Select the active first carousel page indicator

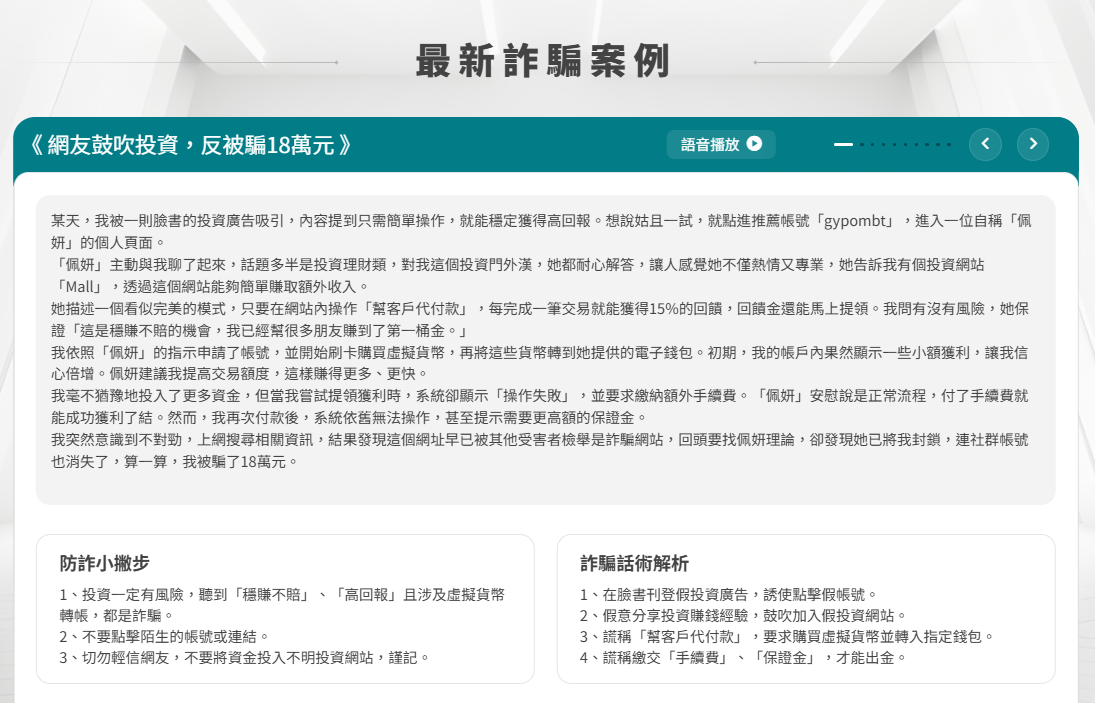click(x=843, y=145)
